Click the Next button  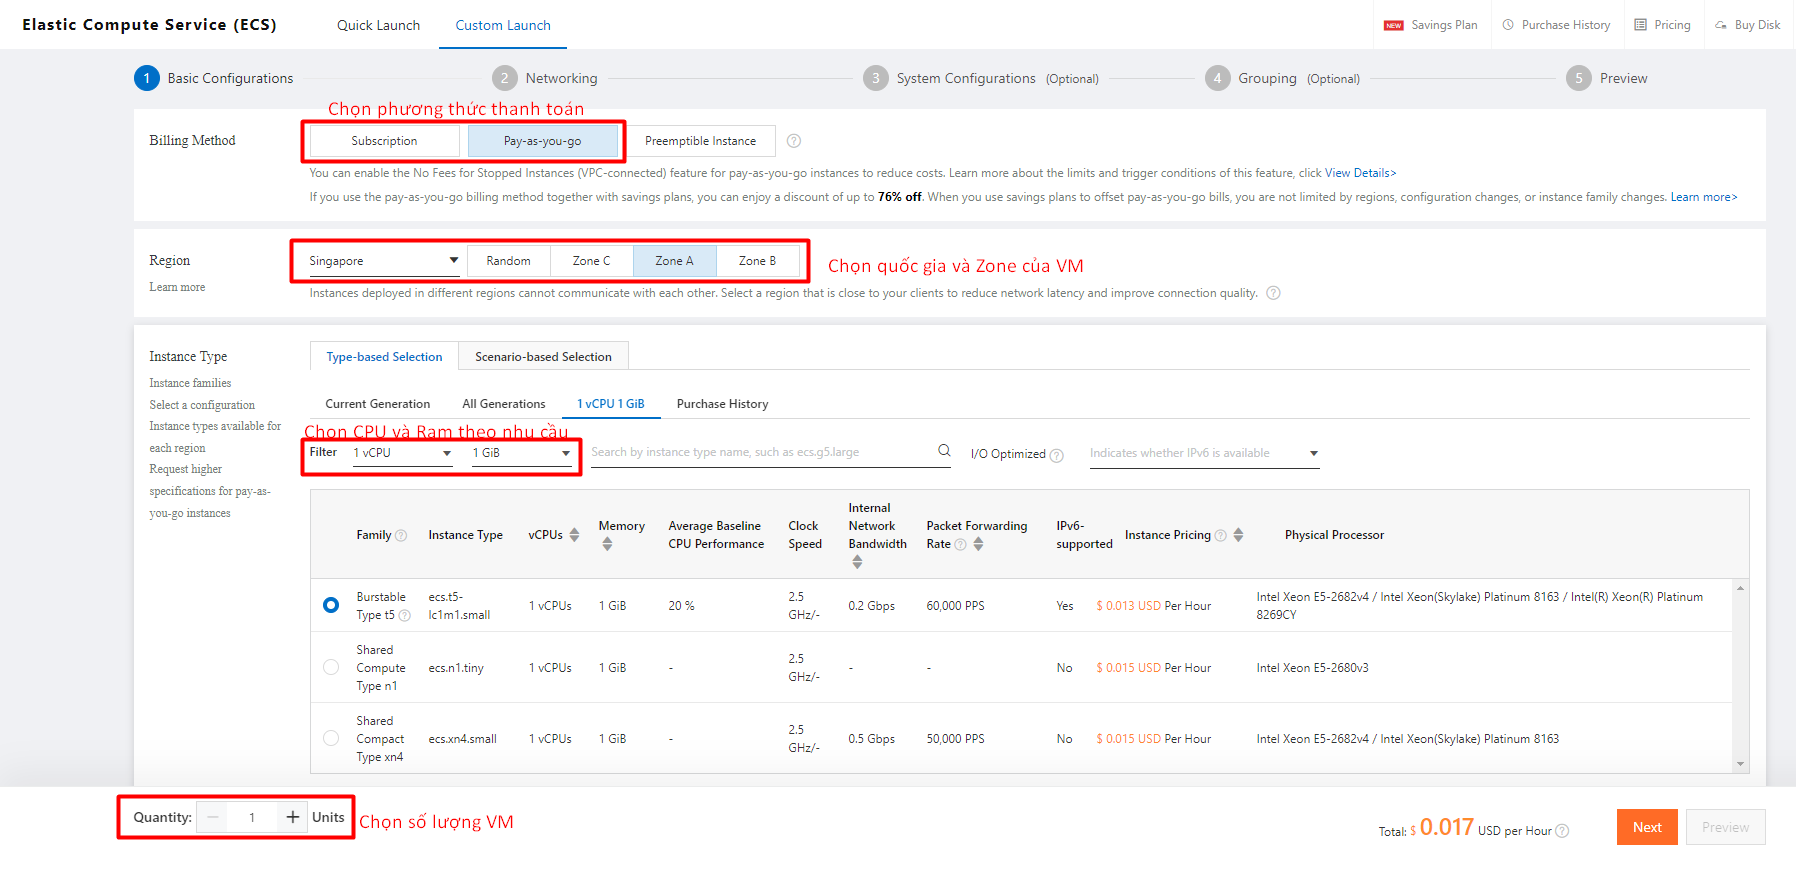(x=1647, y=827)
